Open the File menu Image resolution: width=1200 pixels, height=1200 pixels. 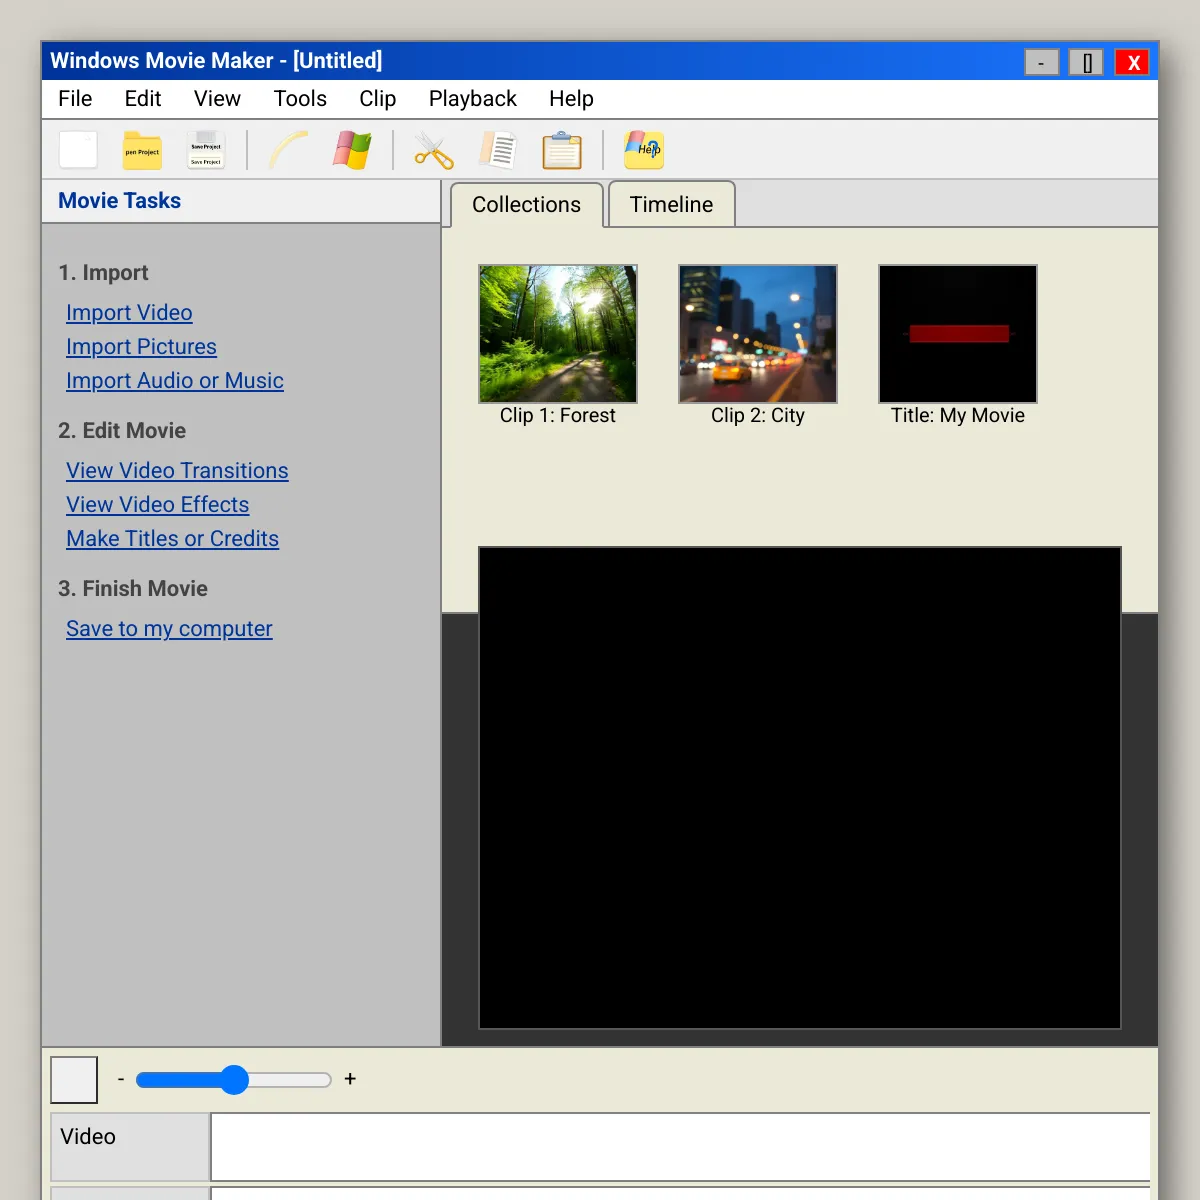tap(75, 99)
